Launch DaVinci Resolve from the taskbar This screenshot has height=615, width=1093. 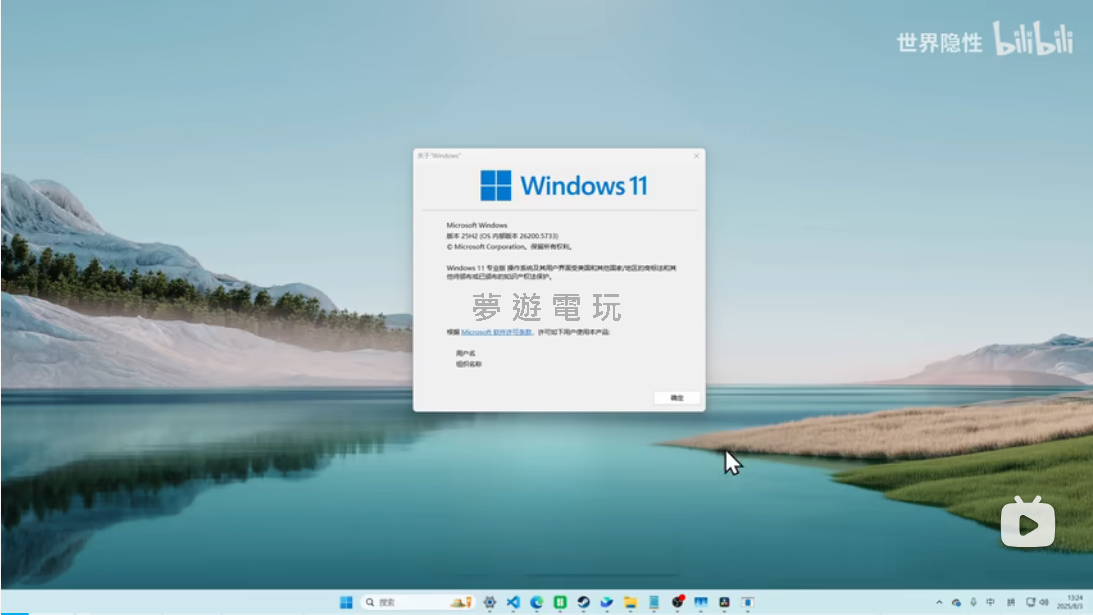(724, 602)
